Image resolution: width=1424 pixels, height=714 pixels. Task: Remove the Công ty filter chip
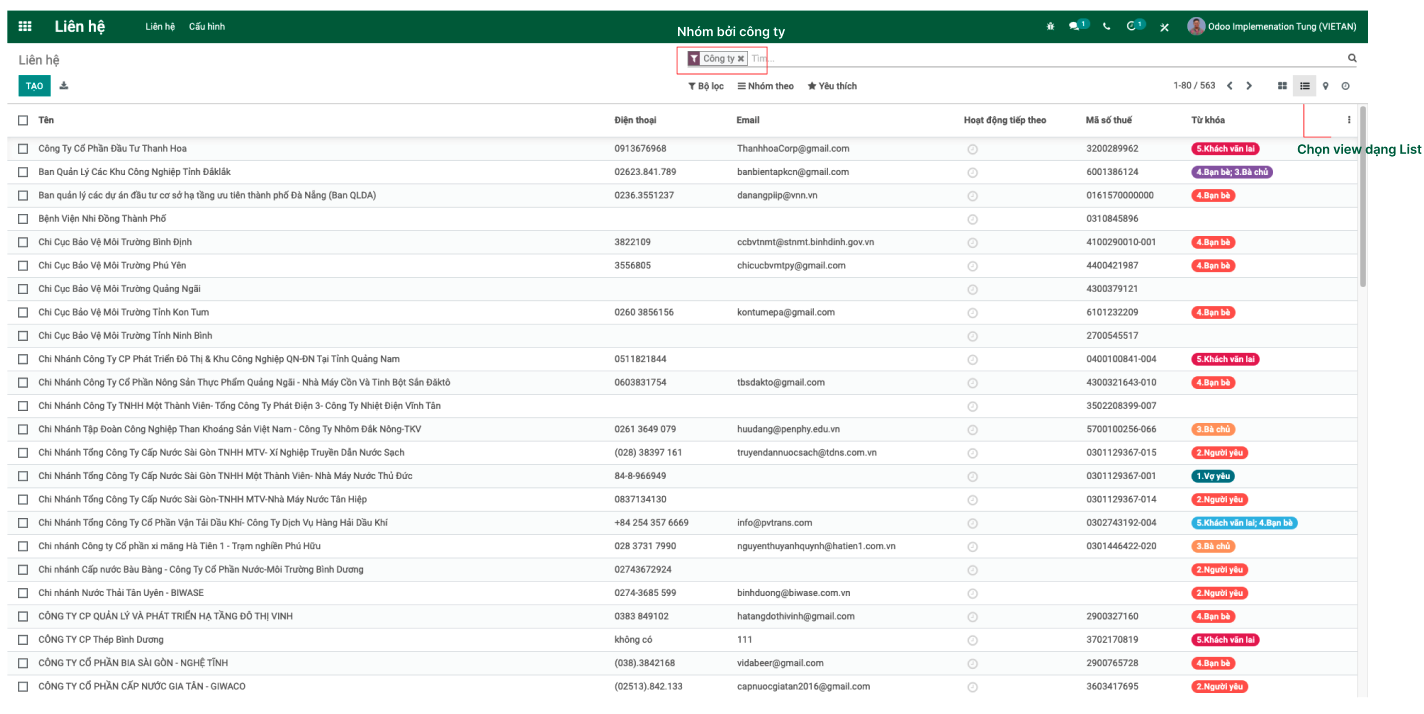coord(741,58)
